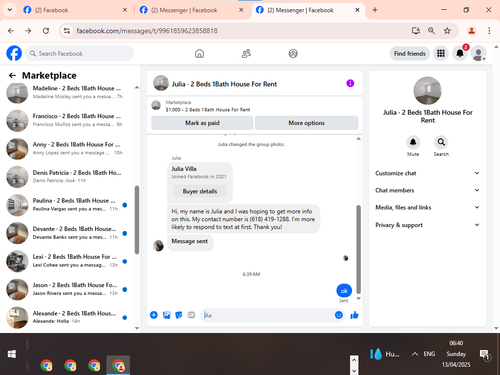Bookmark this page with star icon

pyautogui.click(x=447, y=31)
